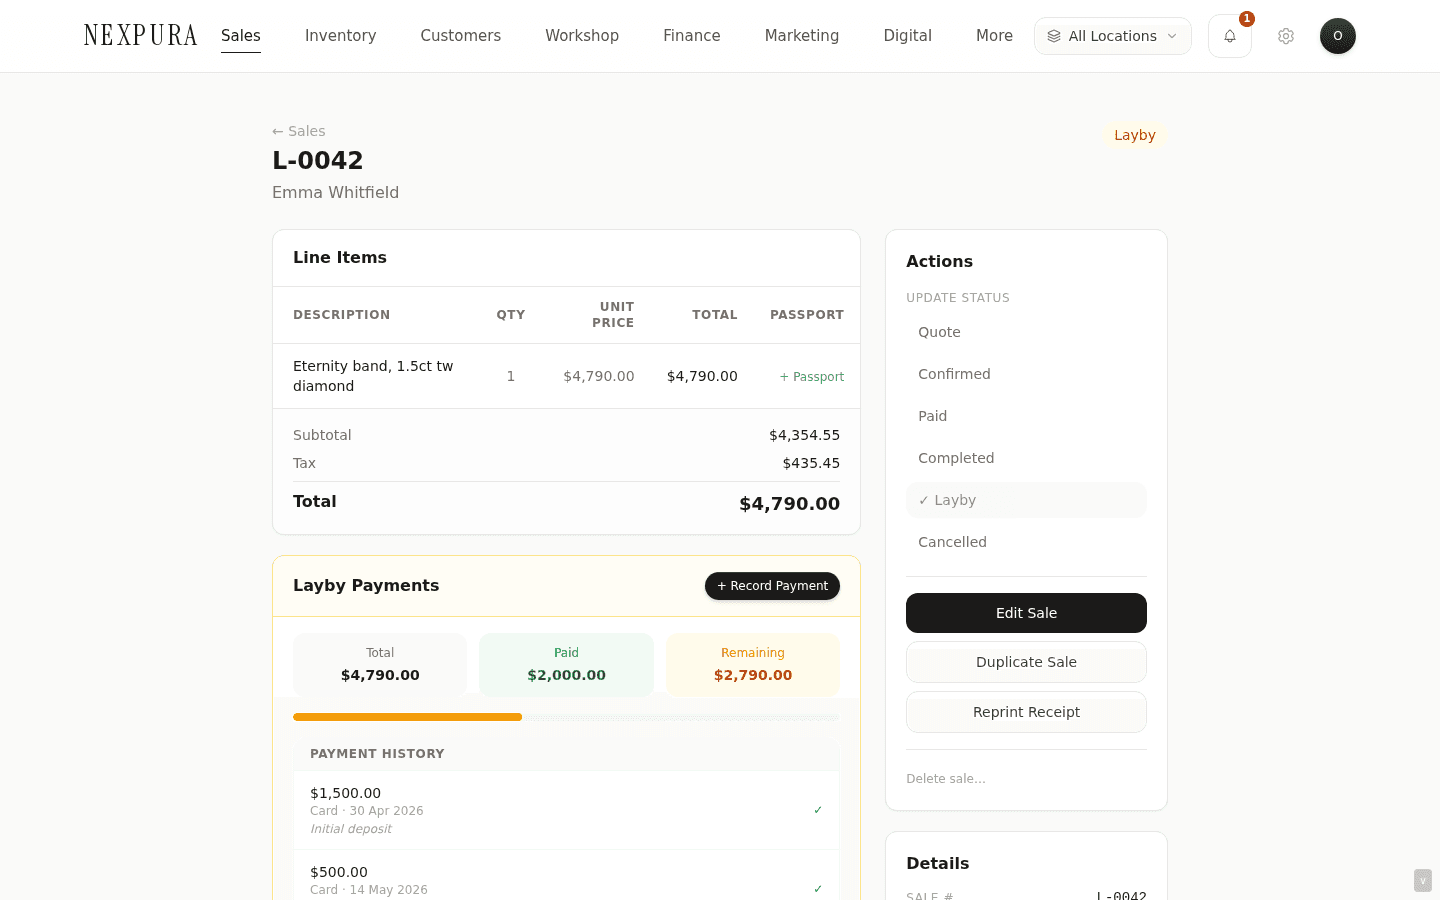The height and width of the screenshot is (900, 1440).
Task: Click the Delete sale link
Action: coord(946,779)
